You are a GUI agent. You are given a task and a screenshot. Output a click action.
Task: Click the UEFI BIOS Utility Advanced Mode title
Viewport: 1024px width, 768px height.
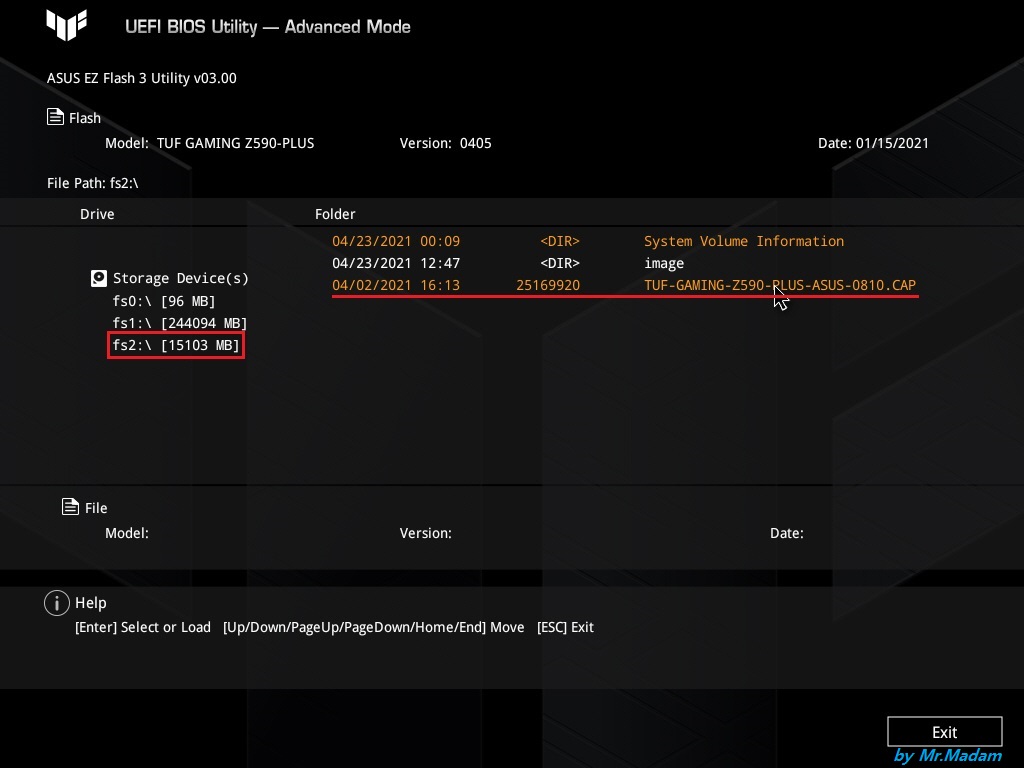(x=268, y=27)
